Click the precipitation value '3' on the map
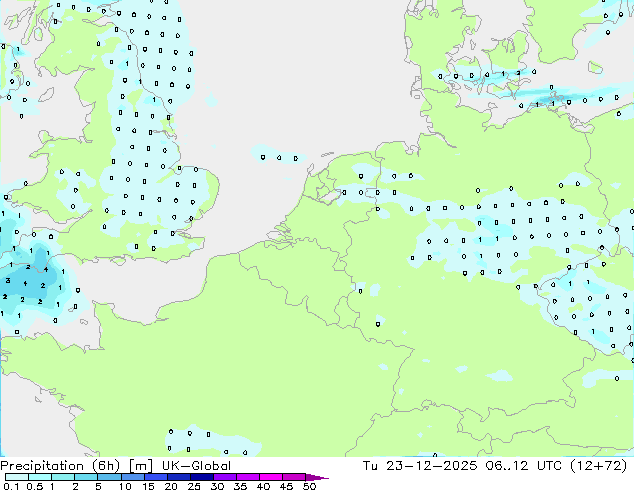 [x=8, y=280]
